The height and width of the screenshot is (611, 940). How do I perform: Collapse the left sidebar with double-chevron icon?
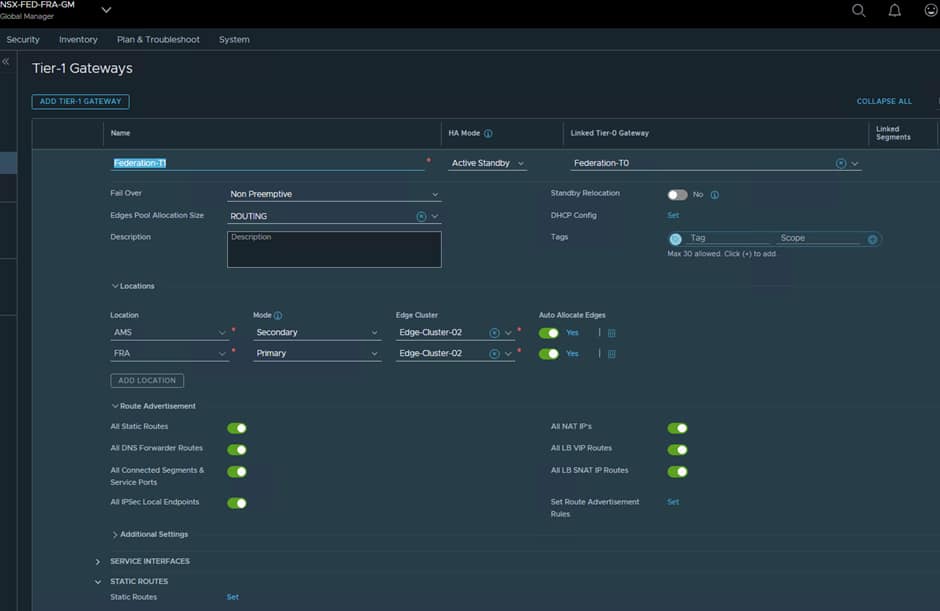pos(6,62)
